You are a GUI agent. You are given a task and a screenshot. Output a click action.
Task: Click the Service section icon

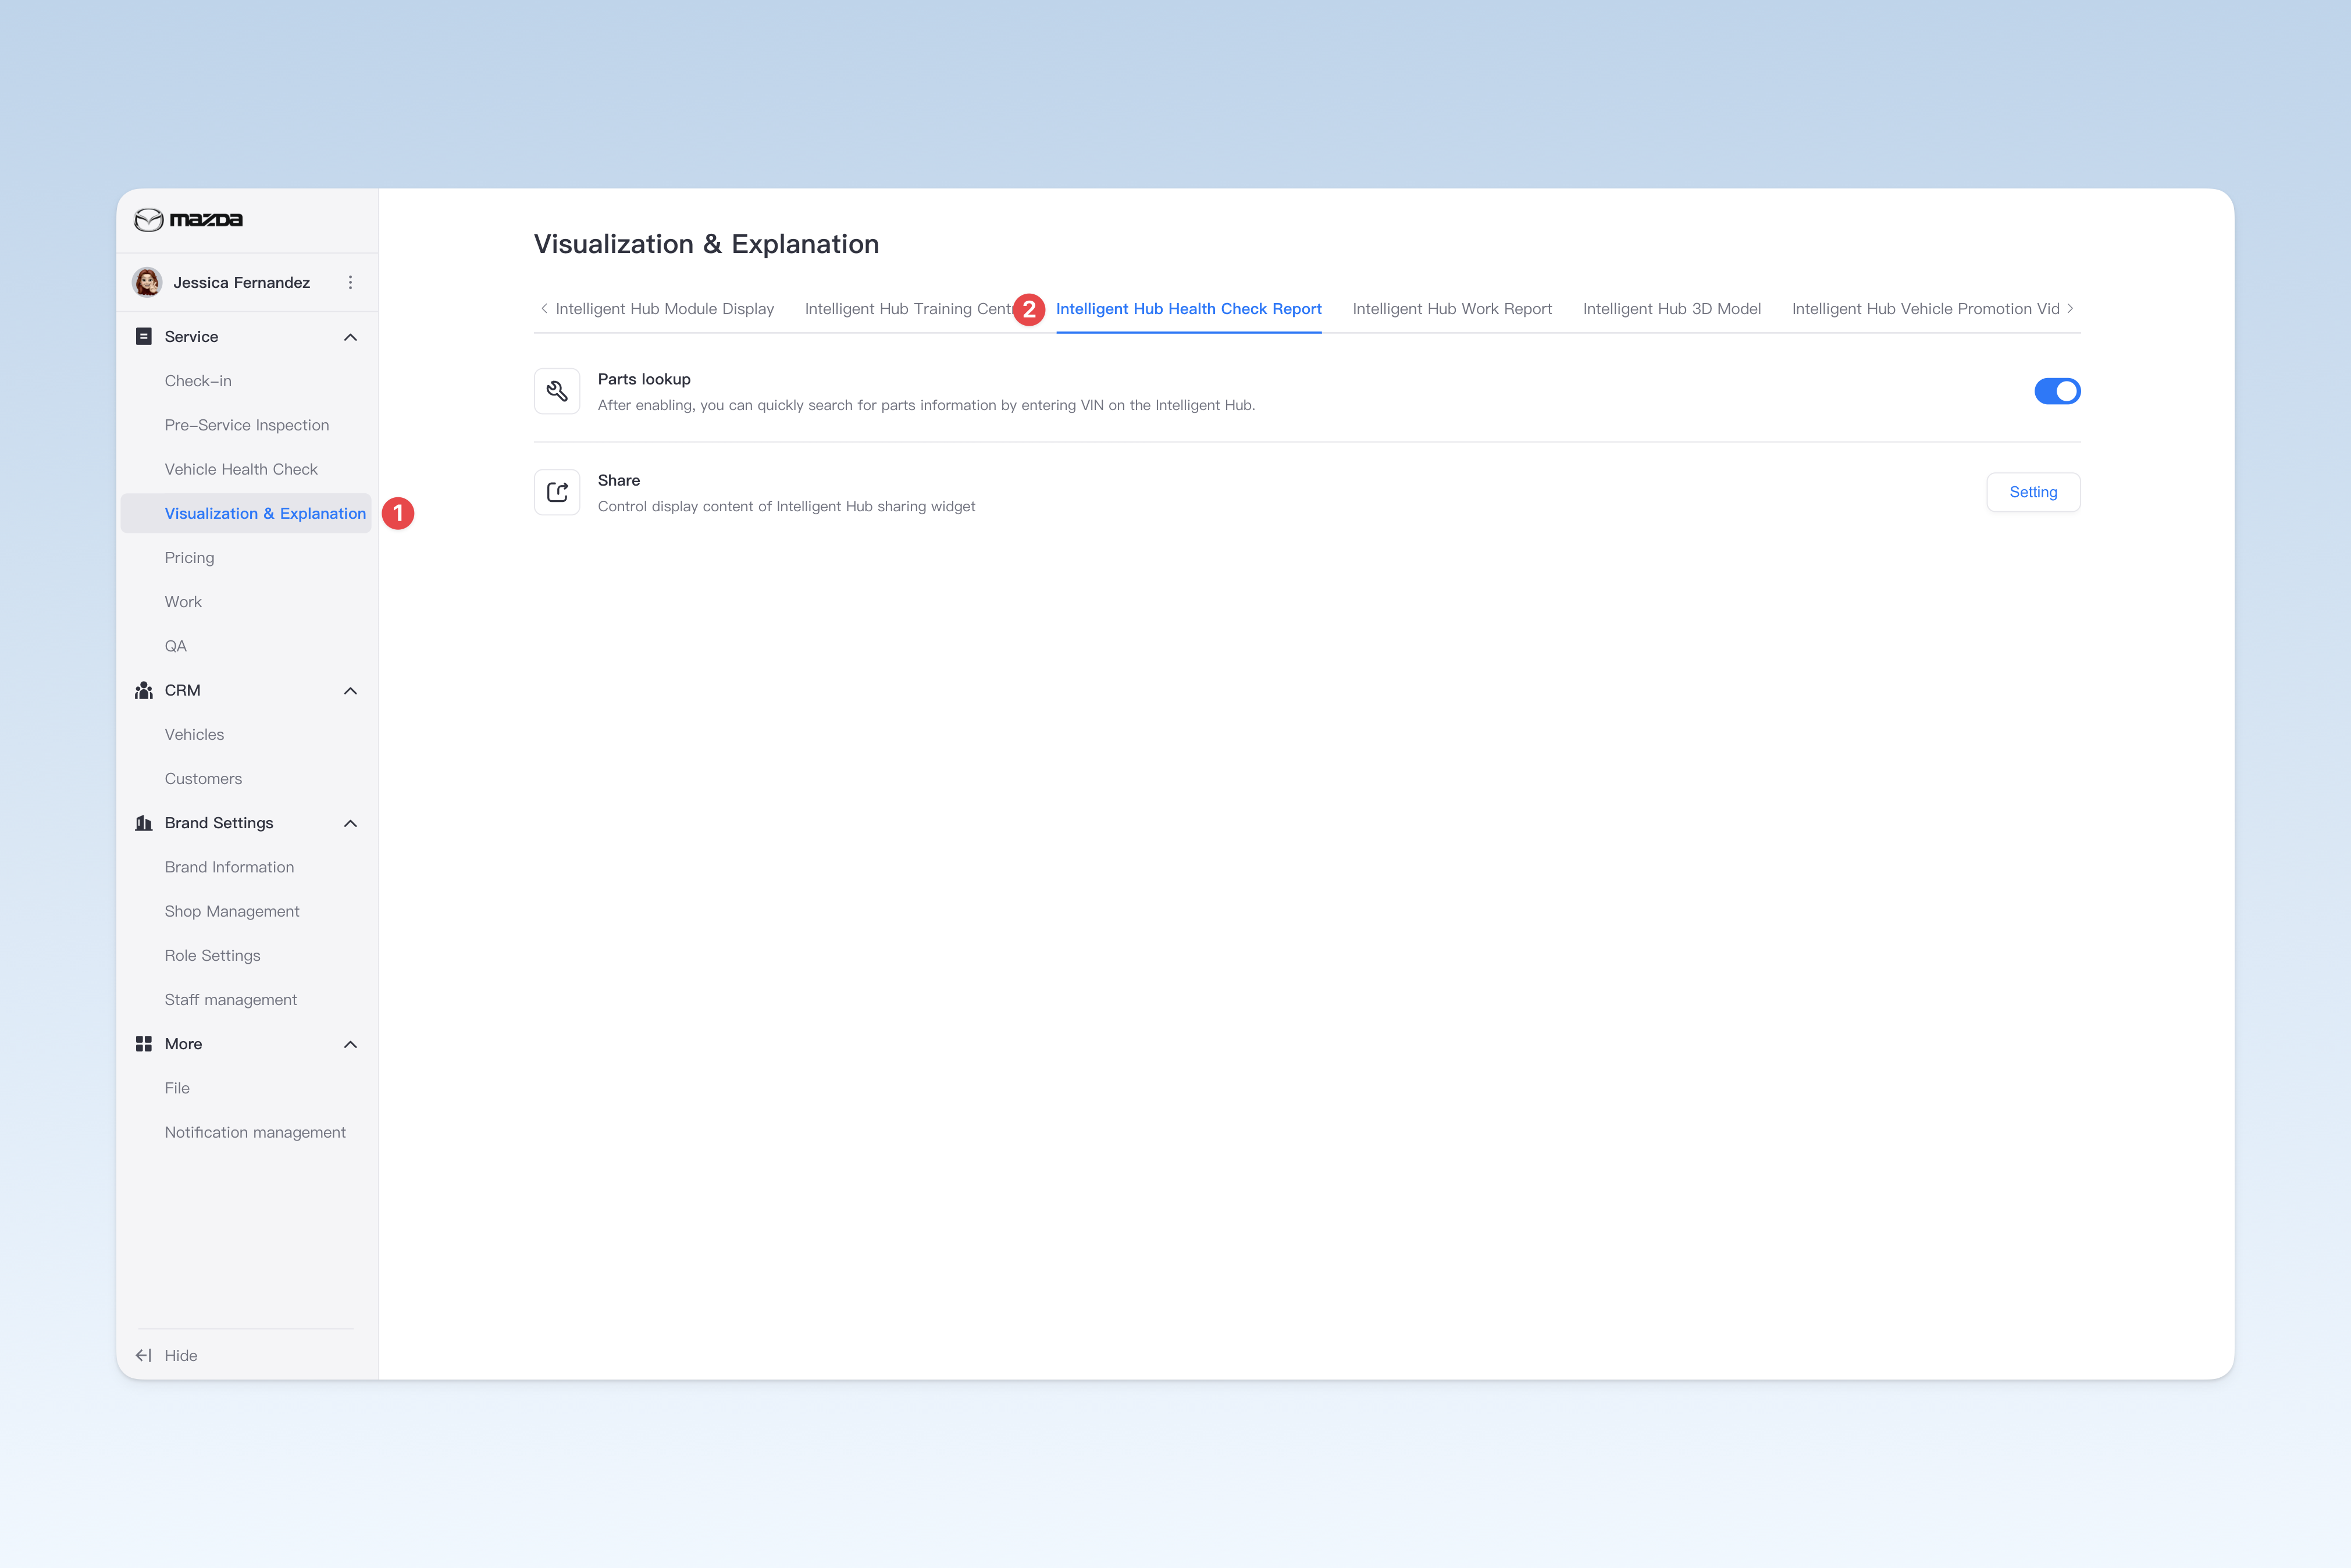144,337
